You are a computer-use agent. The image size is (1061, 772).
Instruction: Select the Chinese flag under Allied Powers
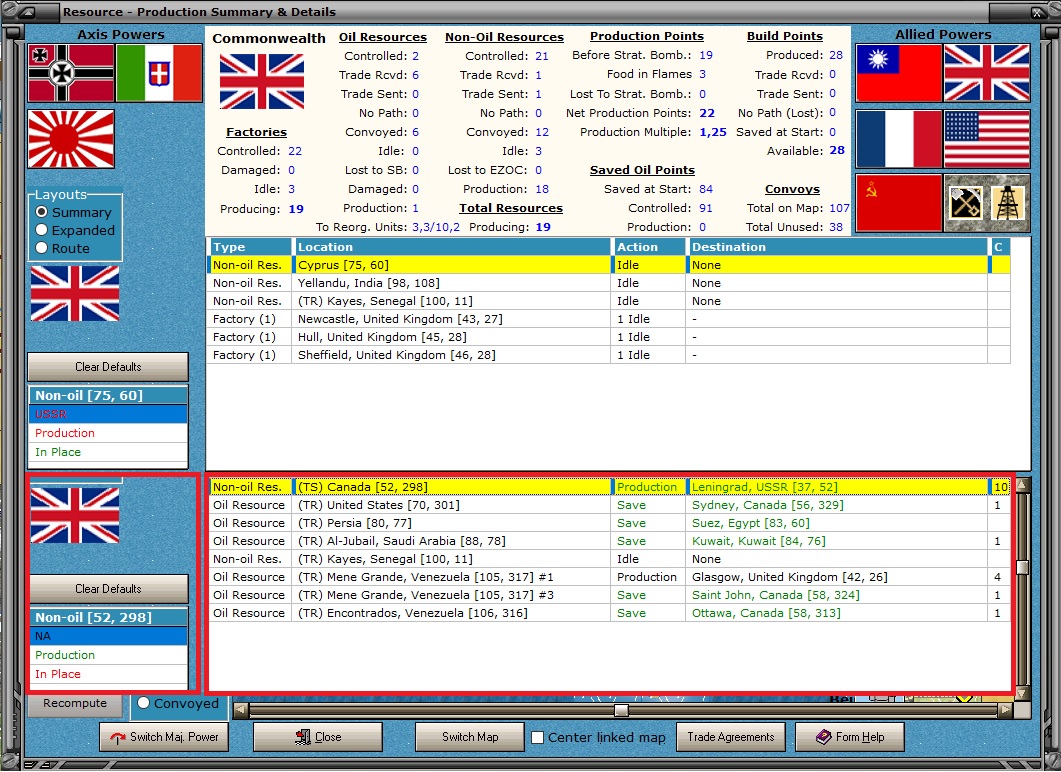(x=899, y=73)
